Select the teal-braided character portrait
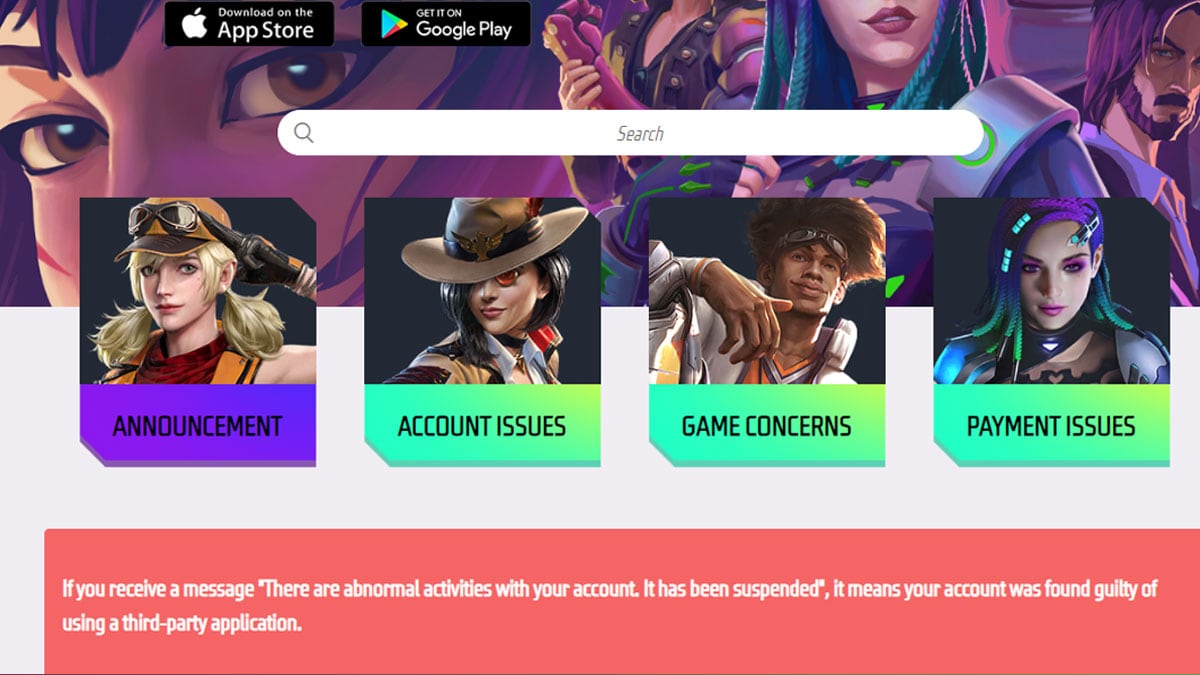1200x675 pixels. tap(1051, 291)
